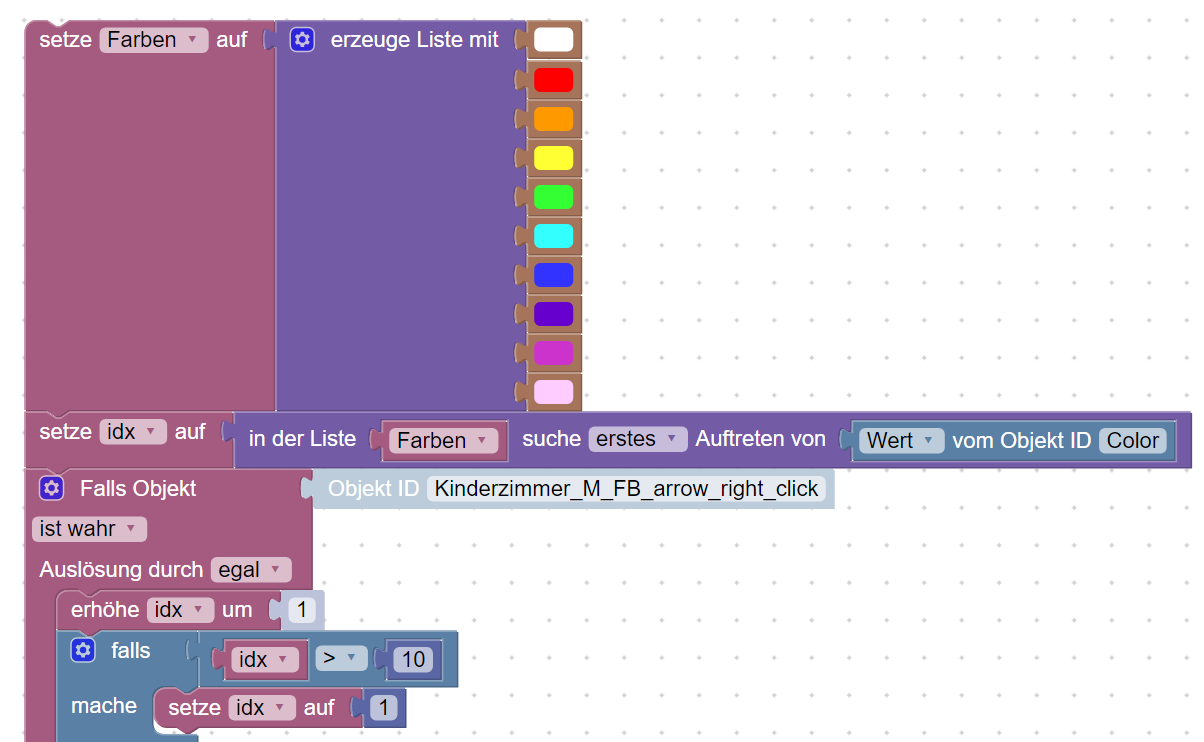Select the 'erhöhe' block label
This screenshot has width=1204, height=742.
click(105, 610)
